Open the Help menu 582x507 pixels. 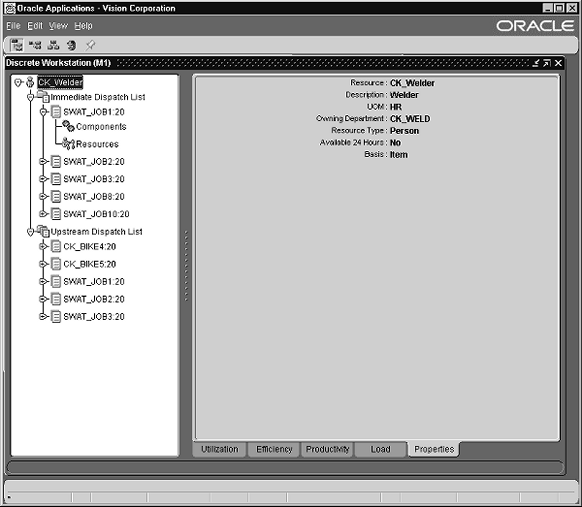pyautogui.click(x=83, y=26)
